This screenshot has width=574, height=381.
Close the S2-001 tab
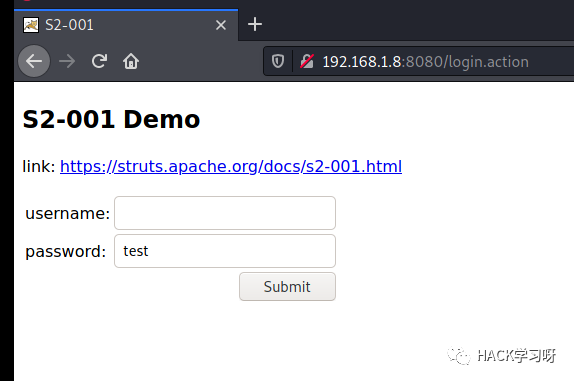(x=221, y=25)
